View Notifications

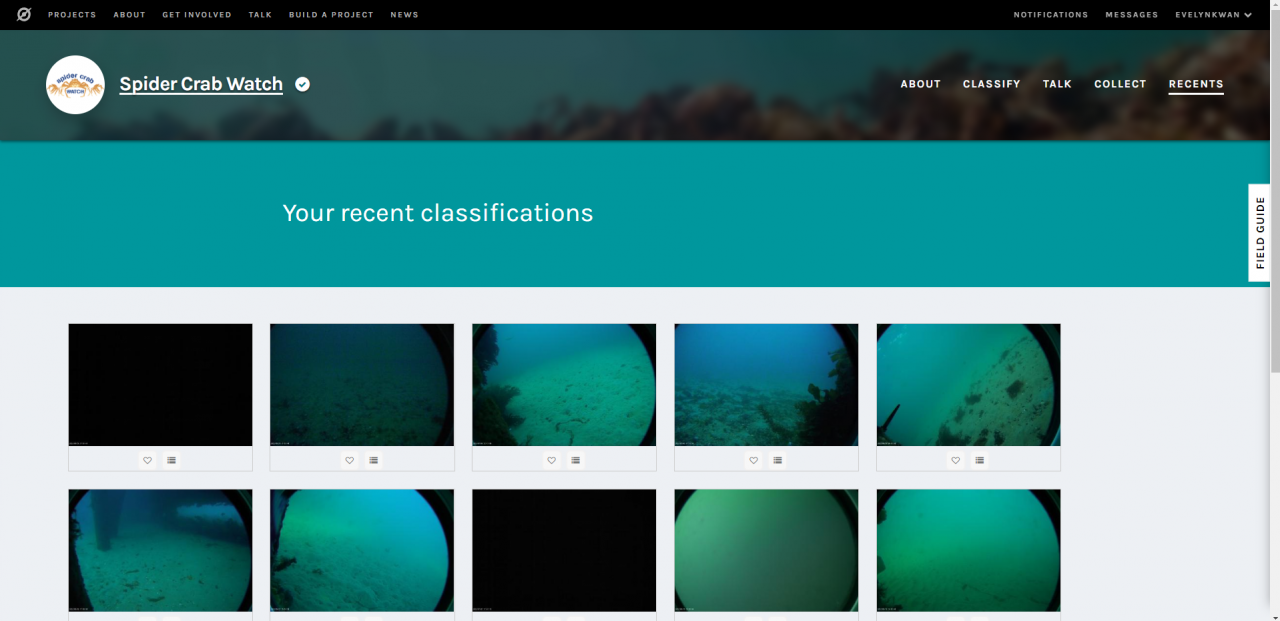point(1051,15)
